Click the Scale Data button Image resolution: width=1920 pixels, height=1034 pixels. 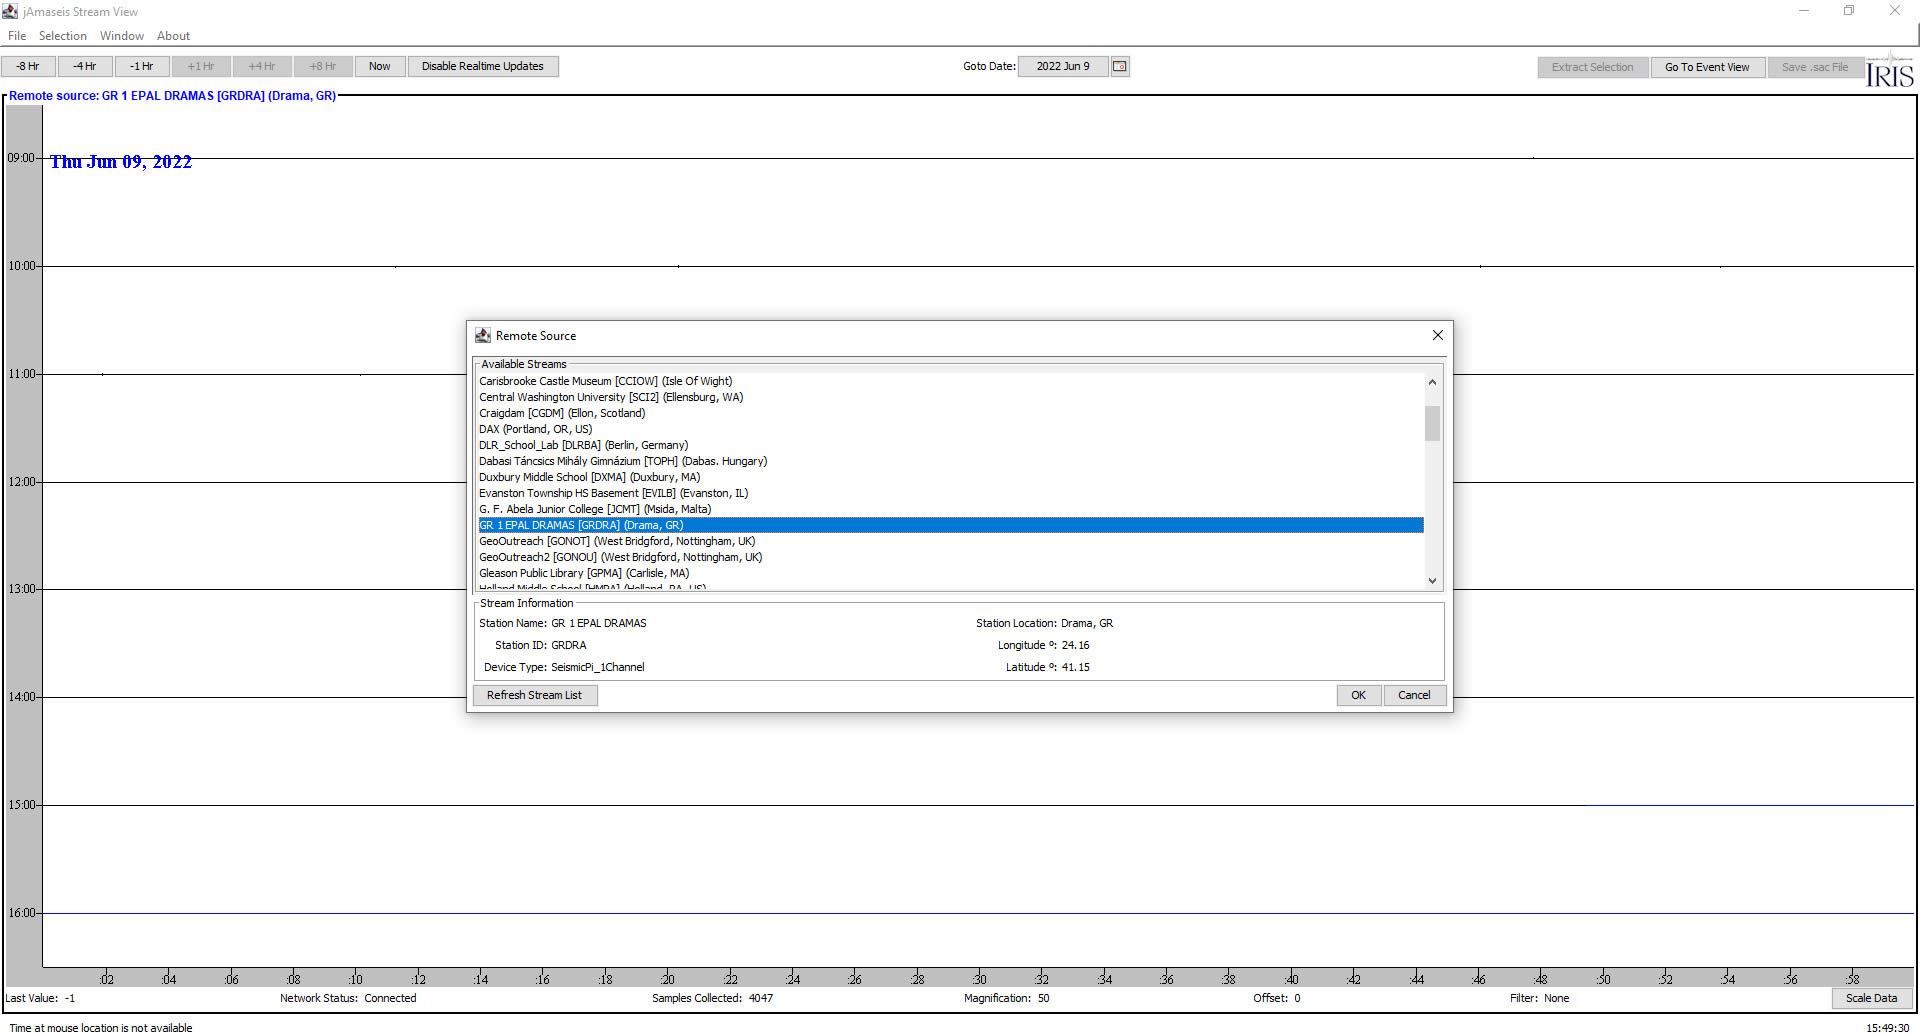point(1870,998)
